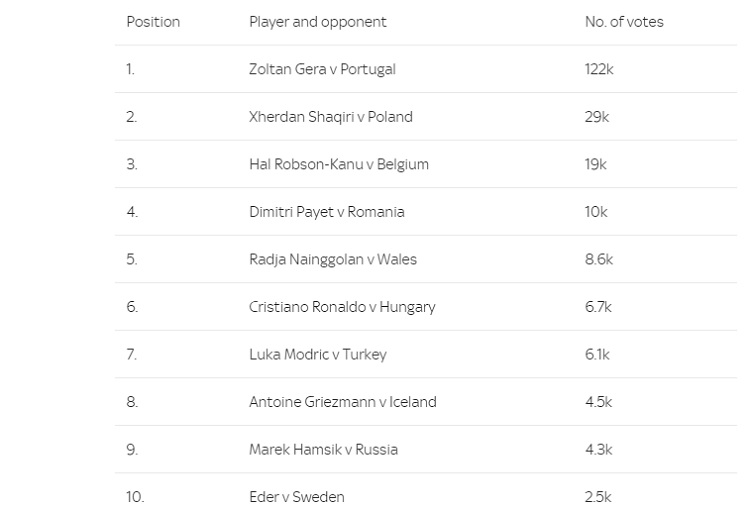The height and width of the screenshot is (512, 750).
Task: Select Luka Modric v Turkey row
Action: [426, 354]
